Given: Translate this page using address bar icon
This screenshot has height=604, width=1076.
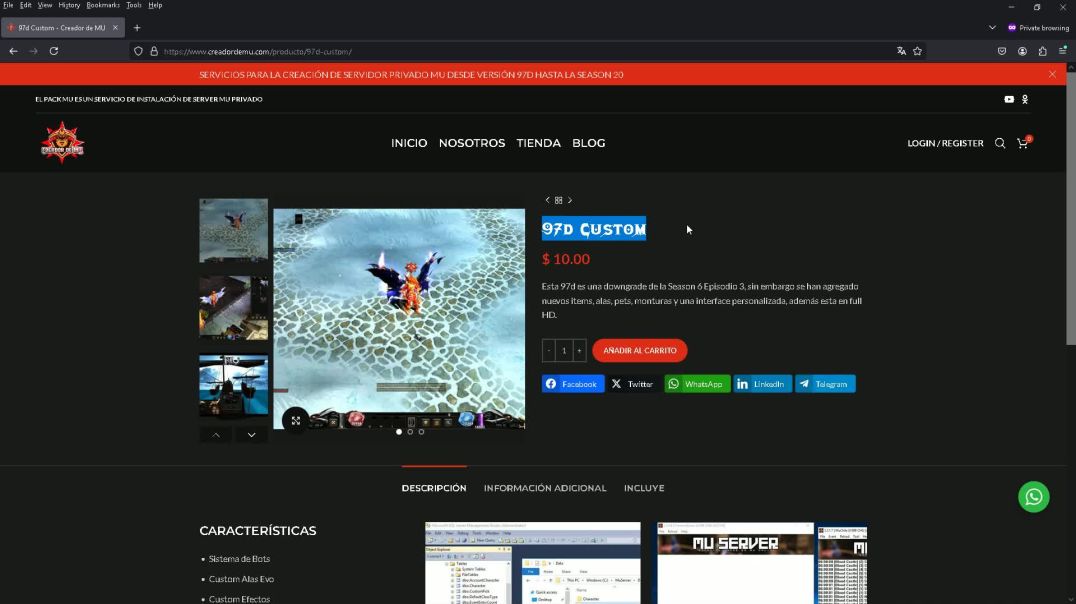Looking at the screenshot, I should point(901,51).
